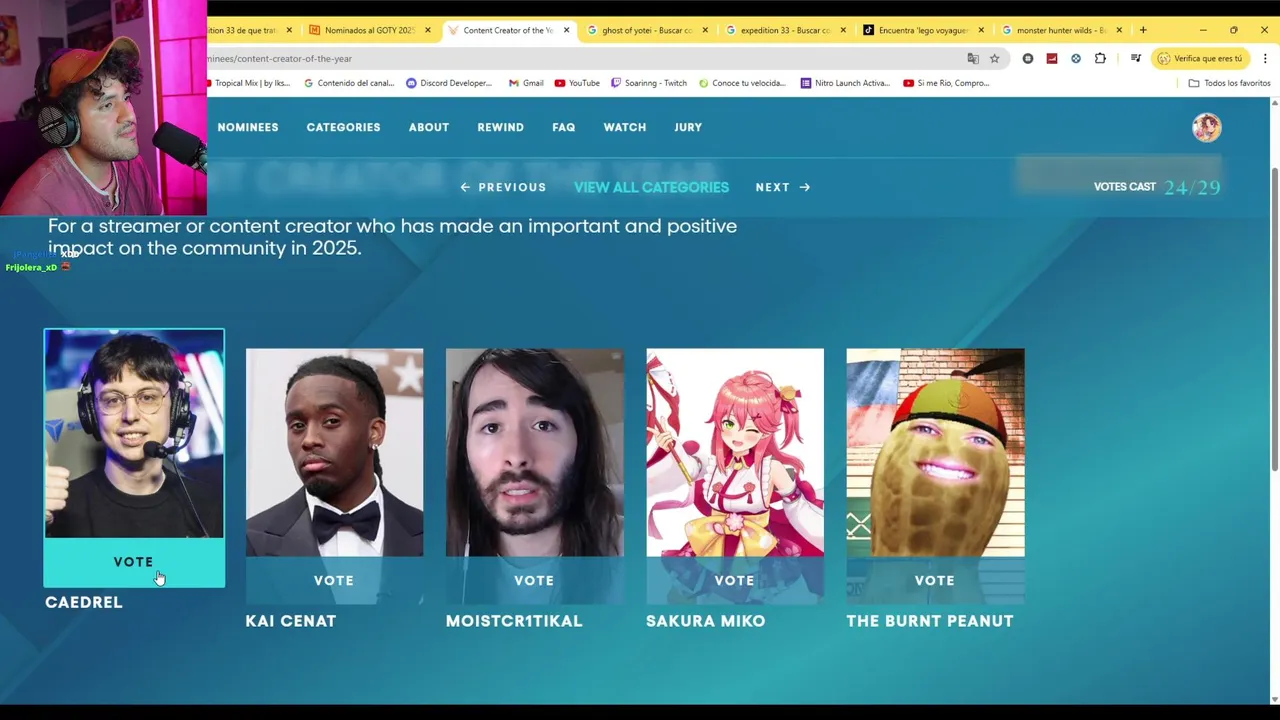
Task: Open Gmail bookmark
Action: [x=526, y=83]
